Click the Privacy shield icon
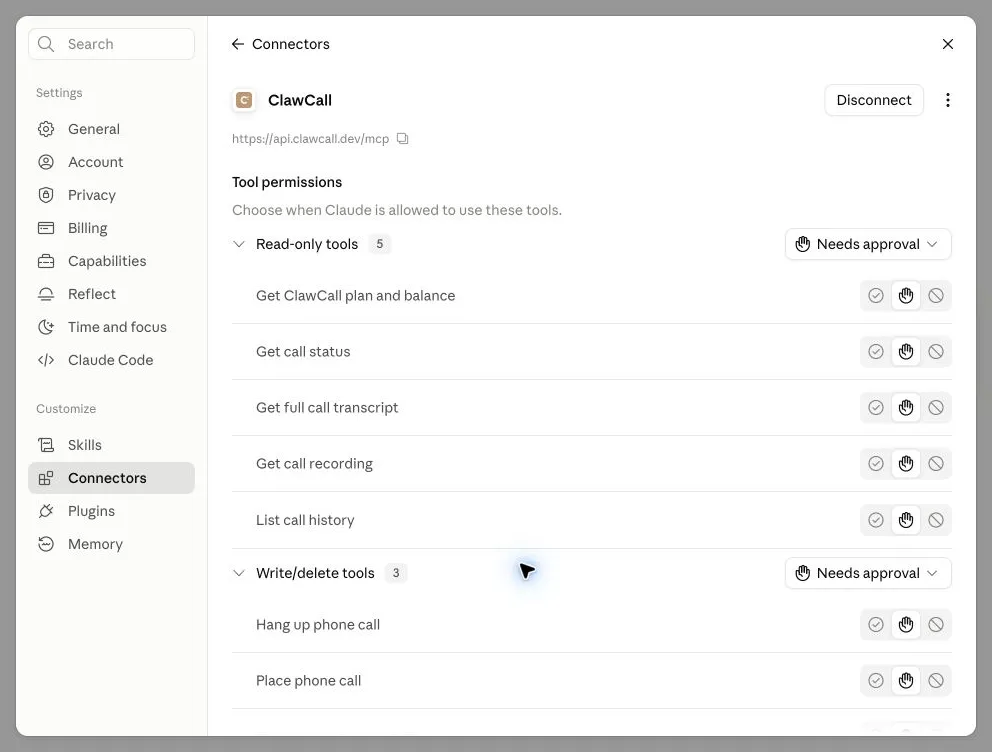Image resolution: width=992 pixels, height=752 pixels. [46, 195]
